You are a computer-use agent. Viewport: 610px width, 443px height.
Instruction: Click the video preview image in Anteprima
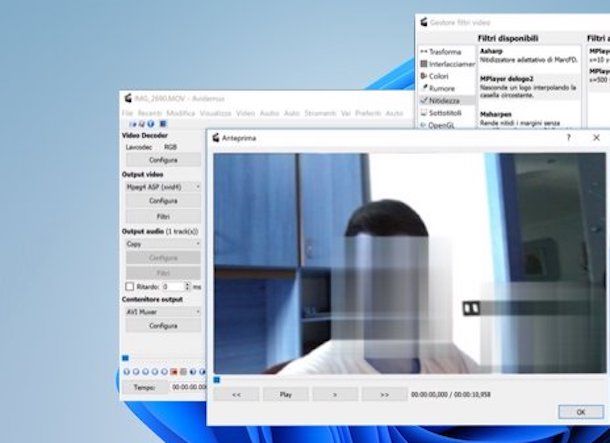pyautogui.click(x=409, y=263)
